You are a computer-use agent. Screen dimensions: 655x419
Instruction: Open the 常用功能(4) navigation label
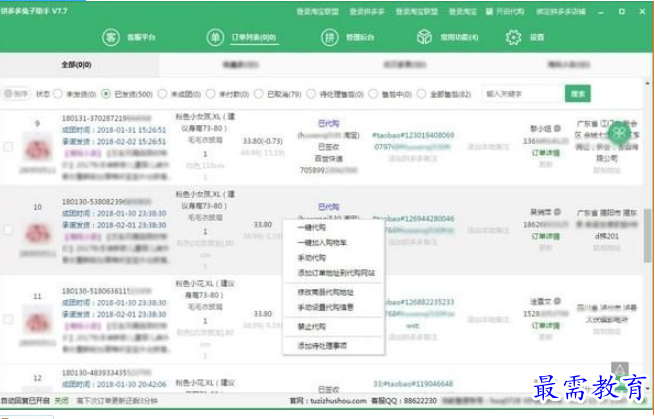coord(459,37)
